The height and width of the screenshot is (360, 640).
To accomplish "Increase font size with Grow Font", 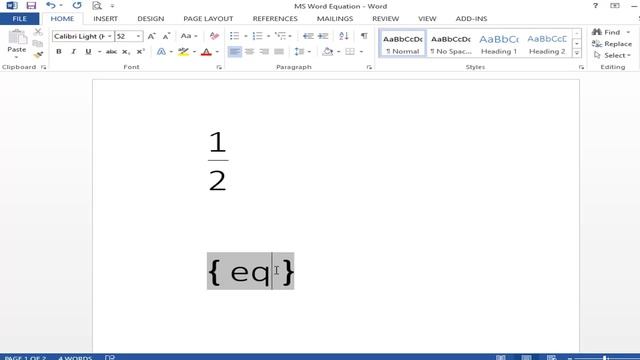I will pyautogui.click(x=151, y=36).
